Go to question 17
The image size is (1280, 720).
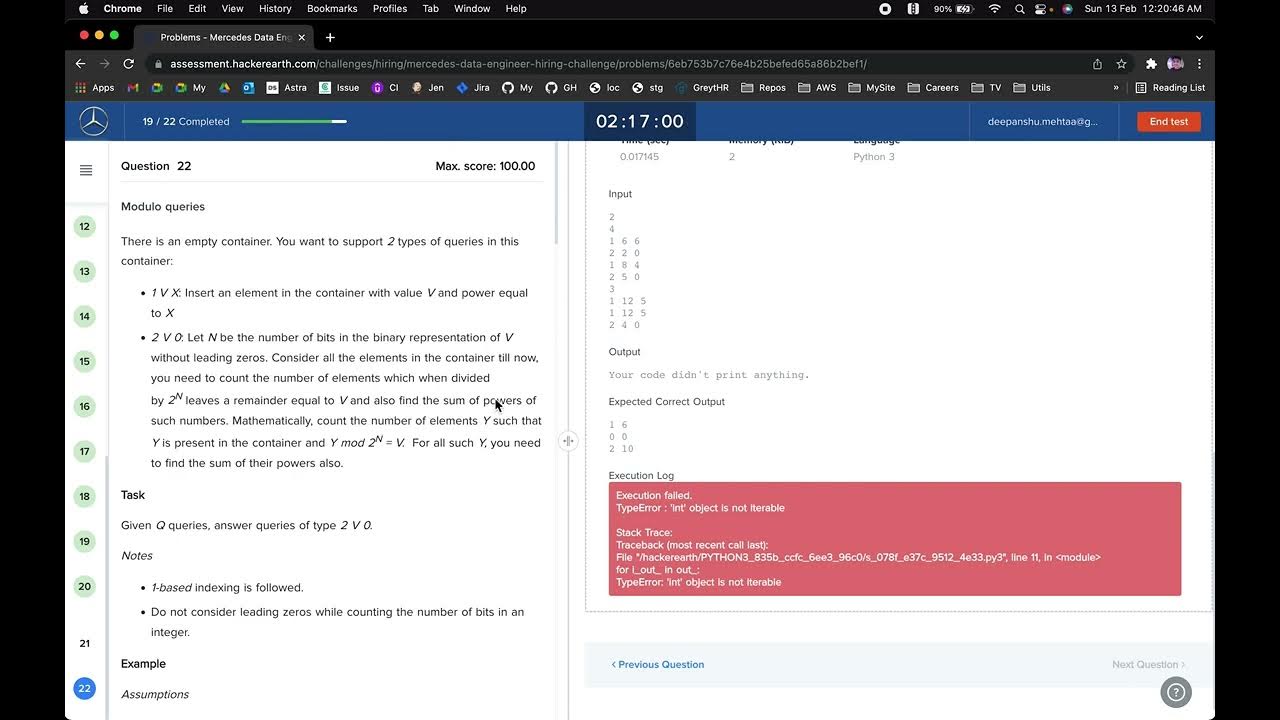[85, 451]
